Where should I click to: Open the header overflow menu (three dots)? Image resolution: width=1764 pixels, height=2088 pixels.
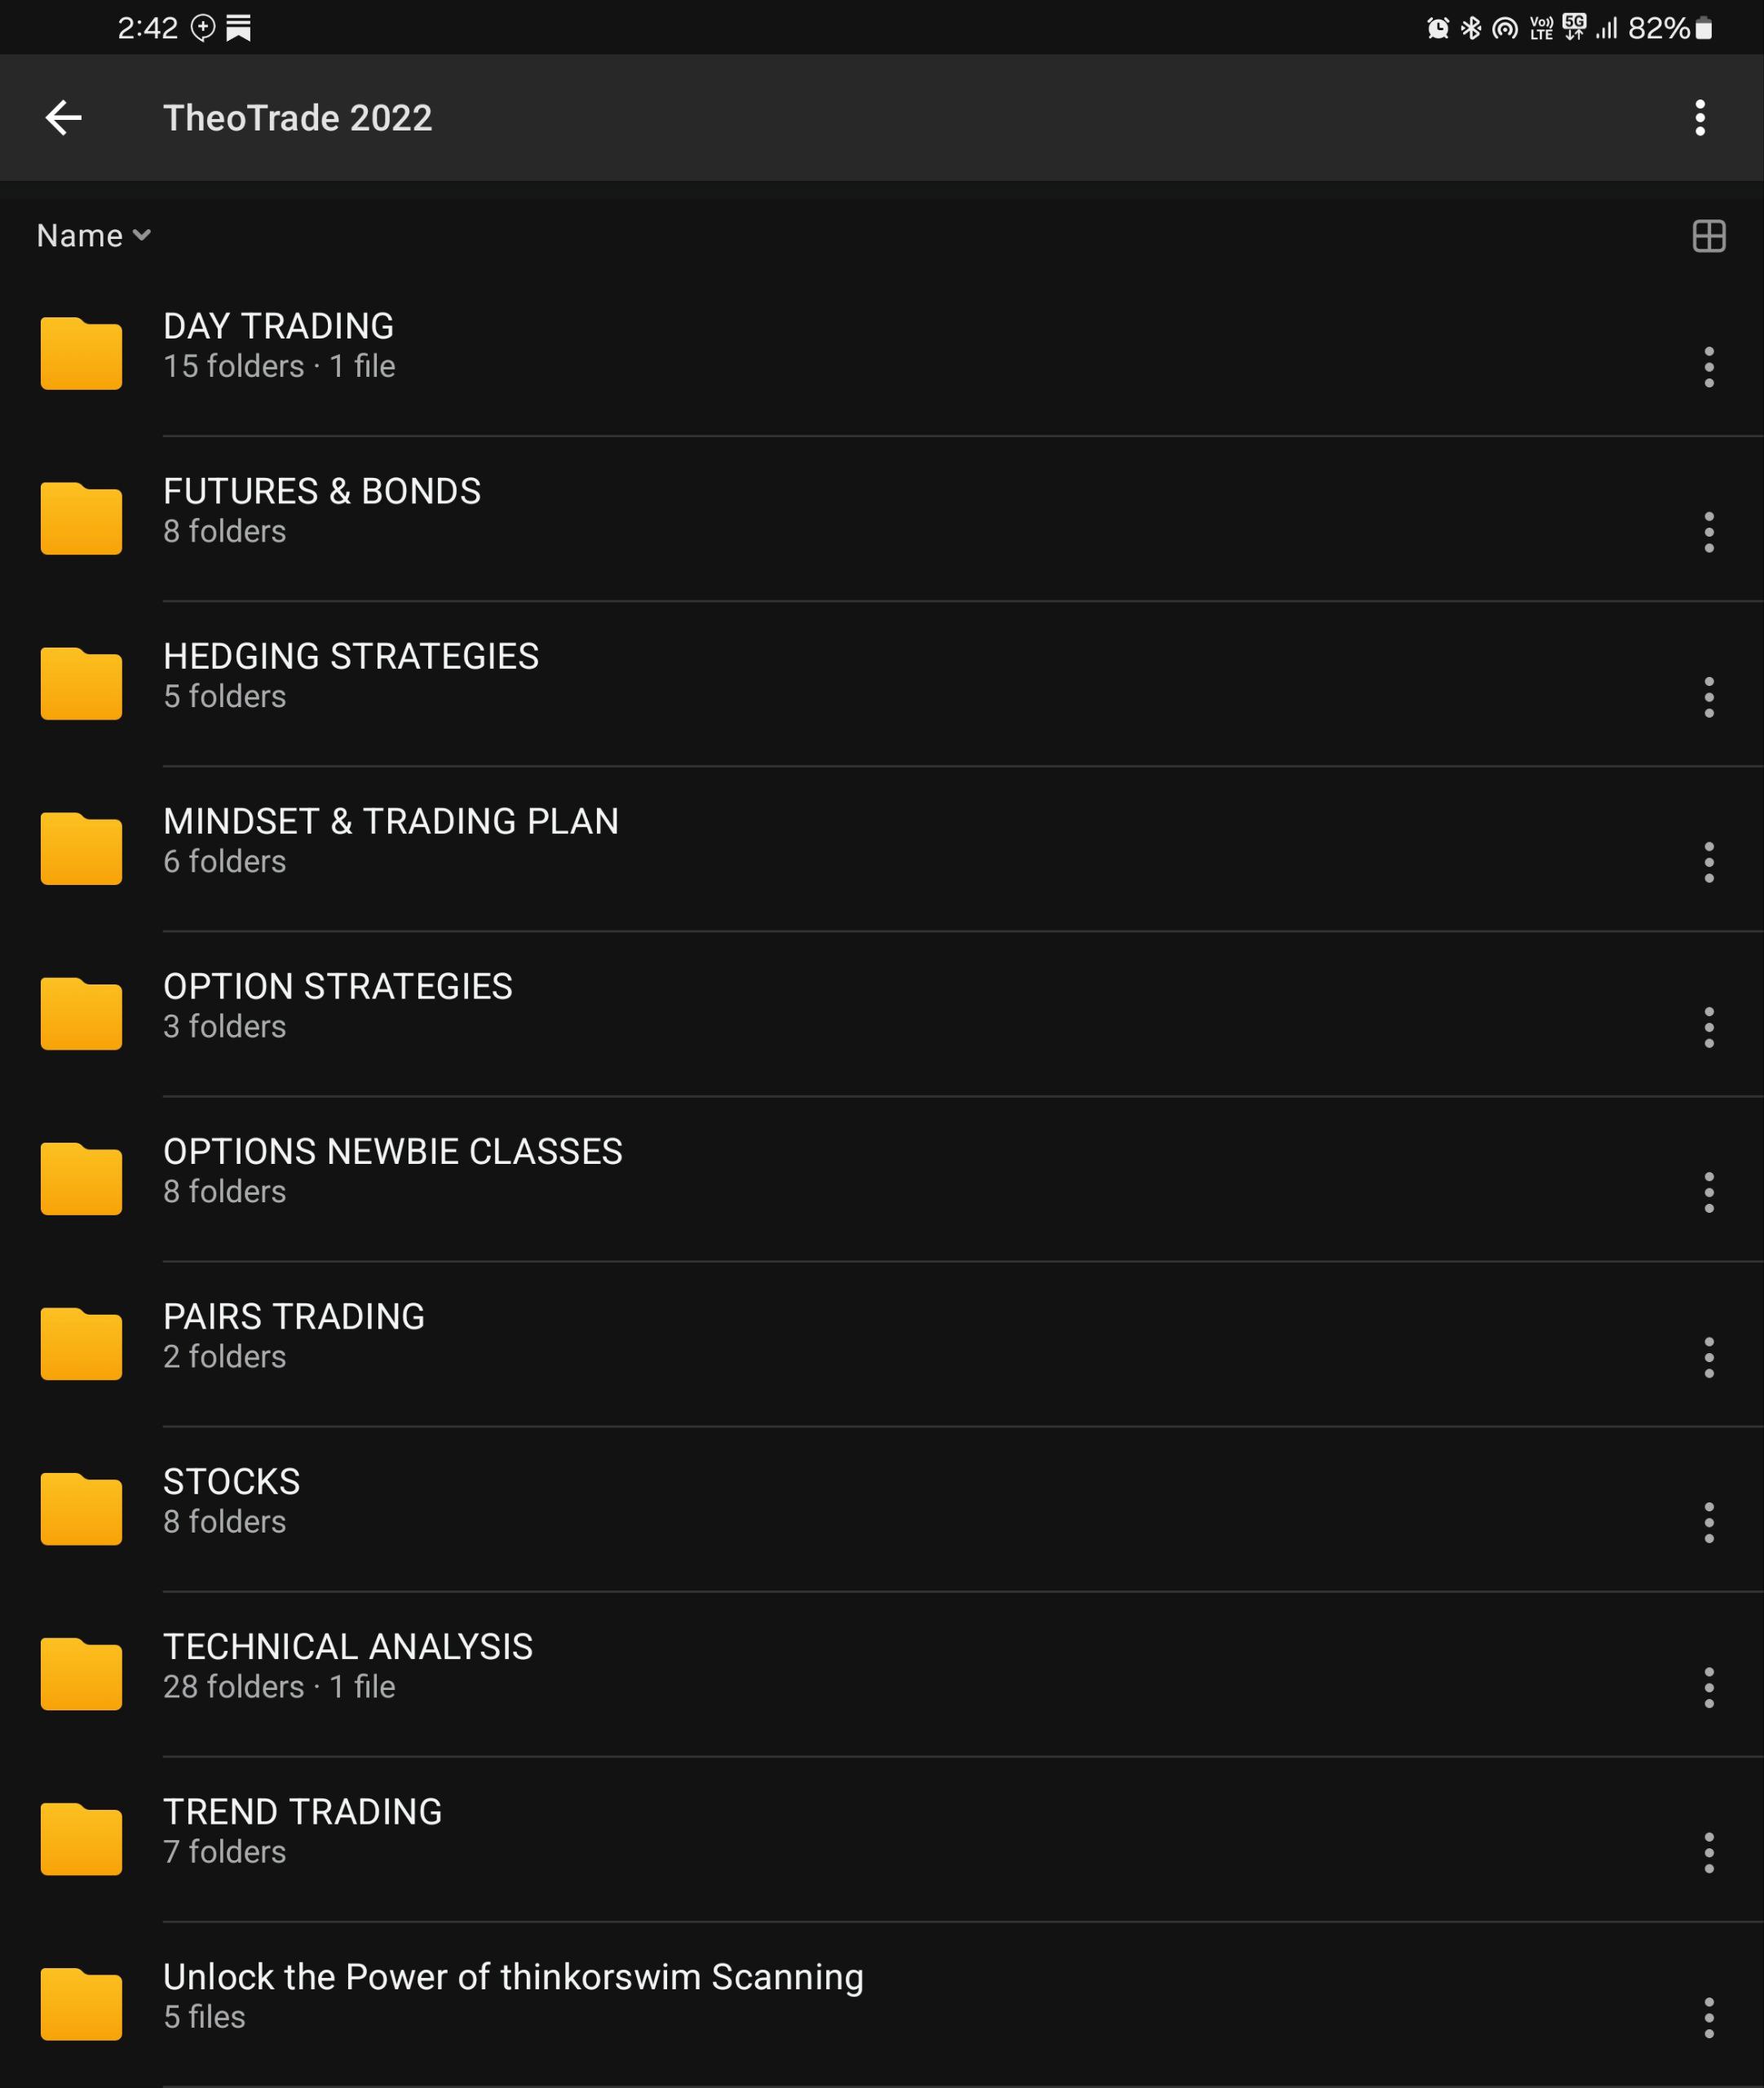coord(1699,118)
